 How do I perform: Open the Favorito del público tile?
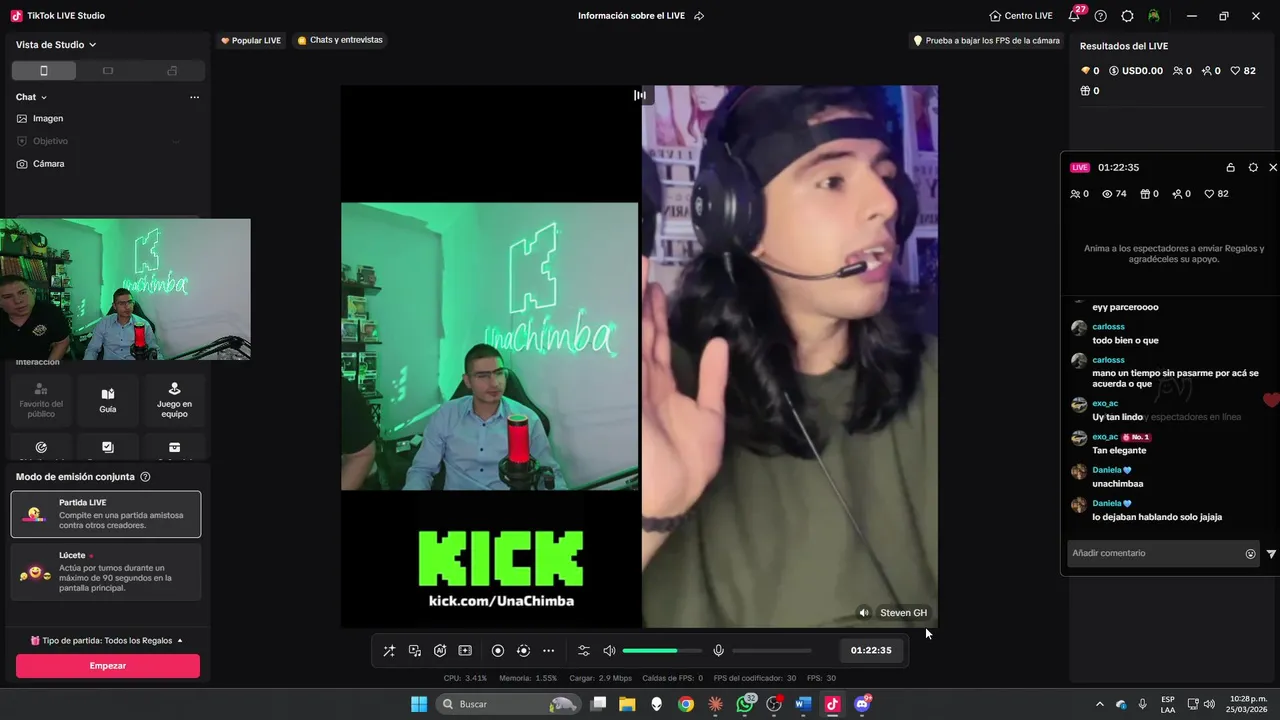41,400
